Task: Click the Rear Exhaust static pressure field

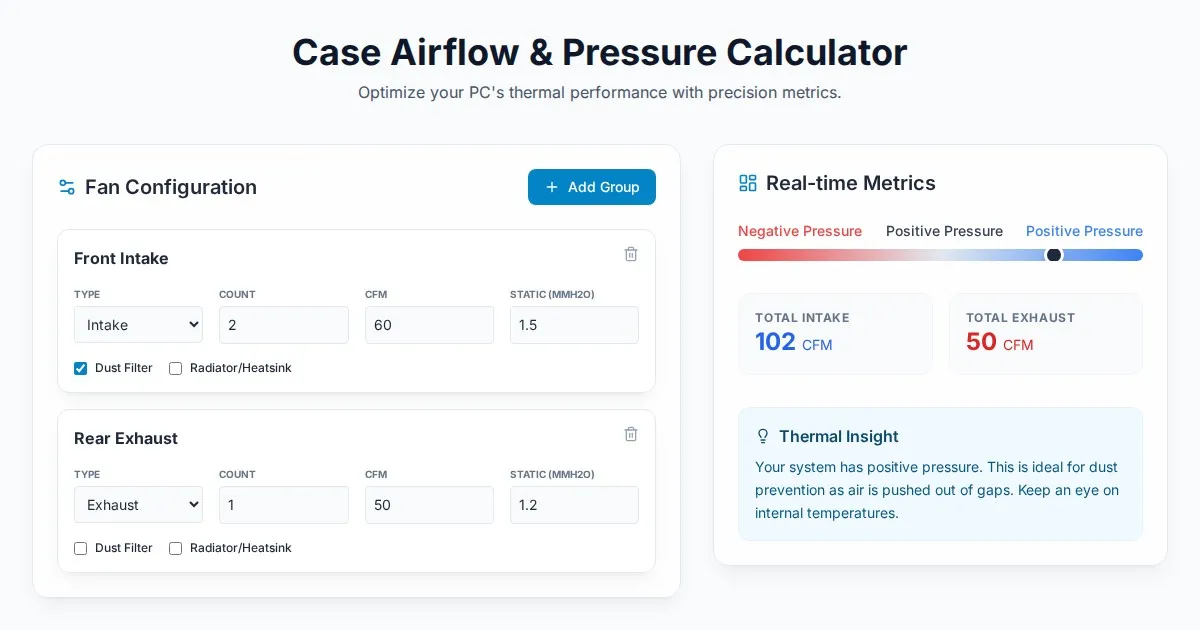Action: click(574, 505)
